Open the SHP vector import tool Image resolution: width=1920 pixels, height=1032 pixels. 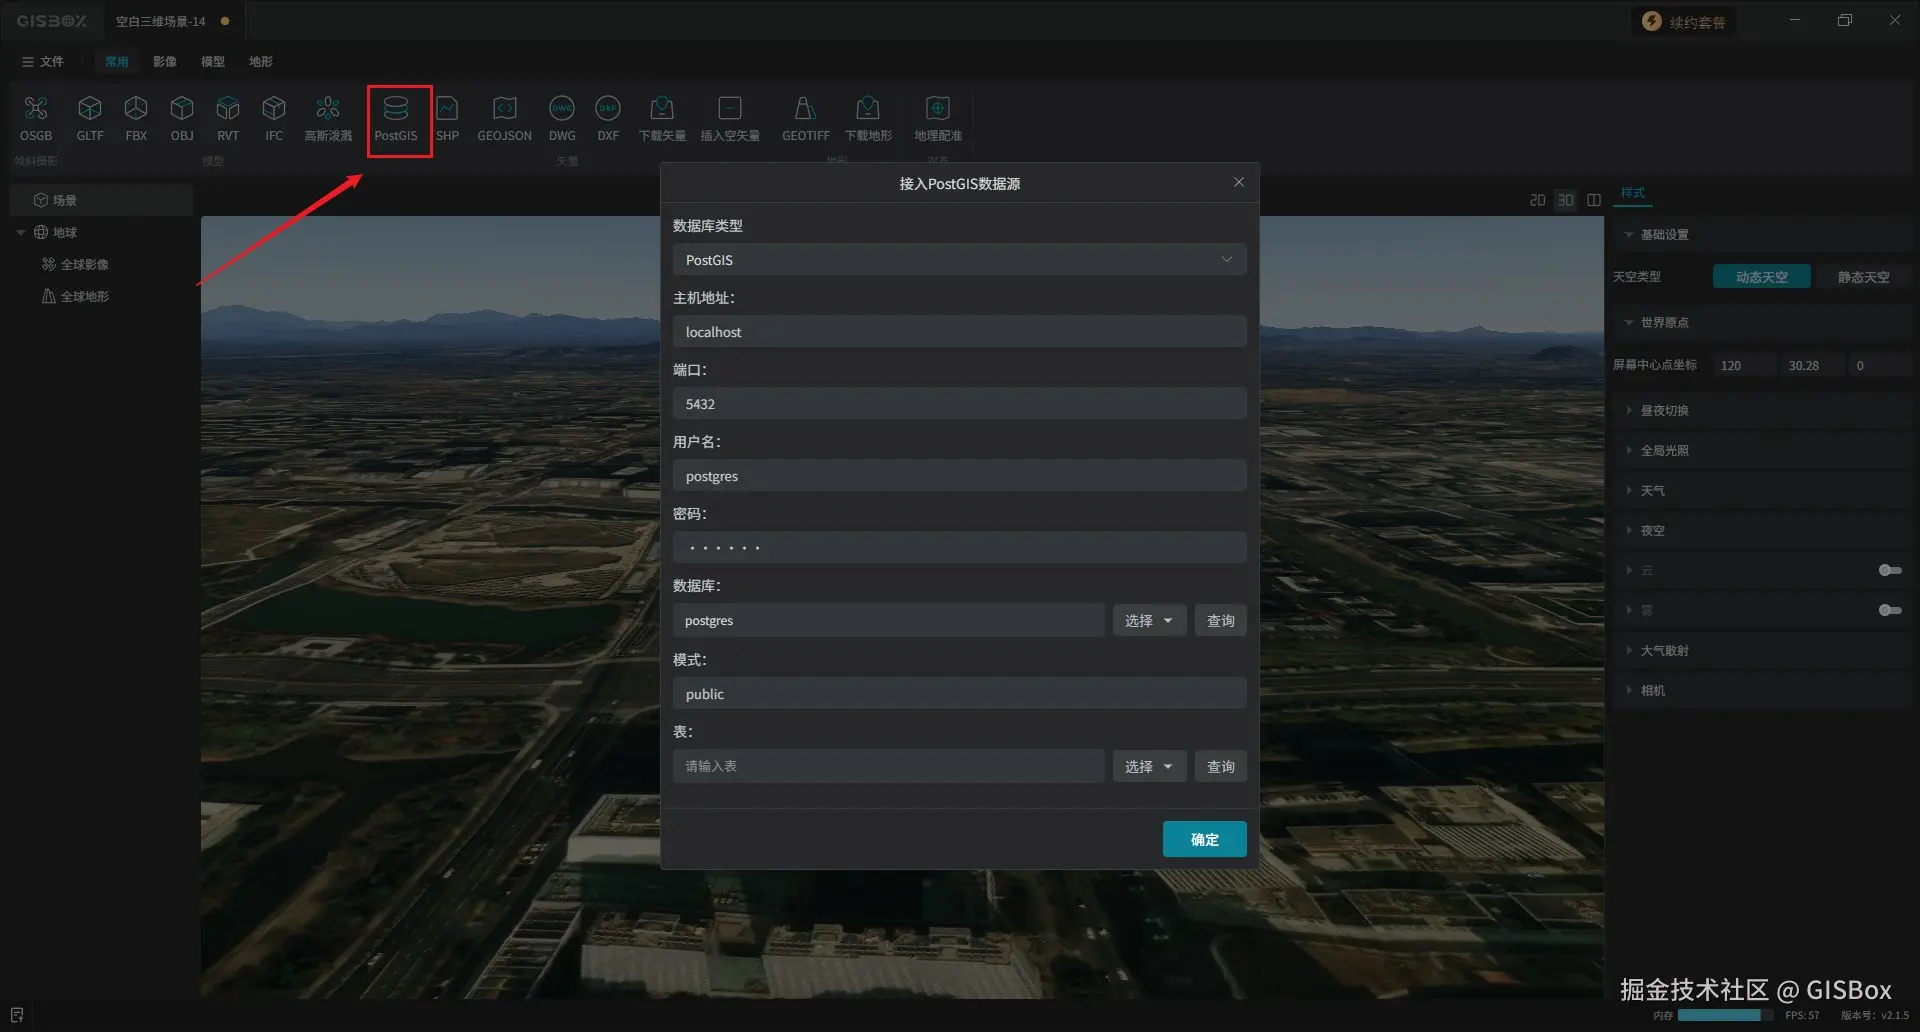click(x=447, y=118)
